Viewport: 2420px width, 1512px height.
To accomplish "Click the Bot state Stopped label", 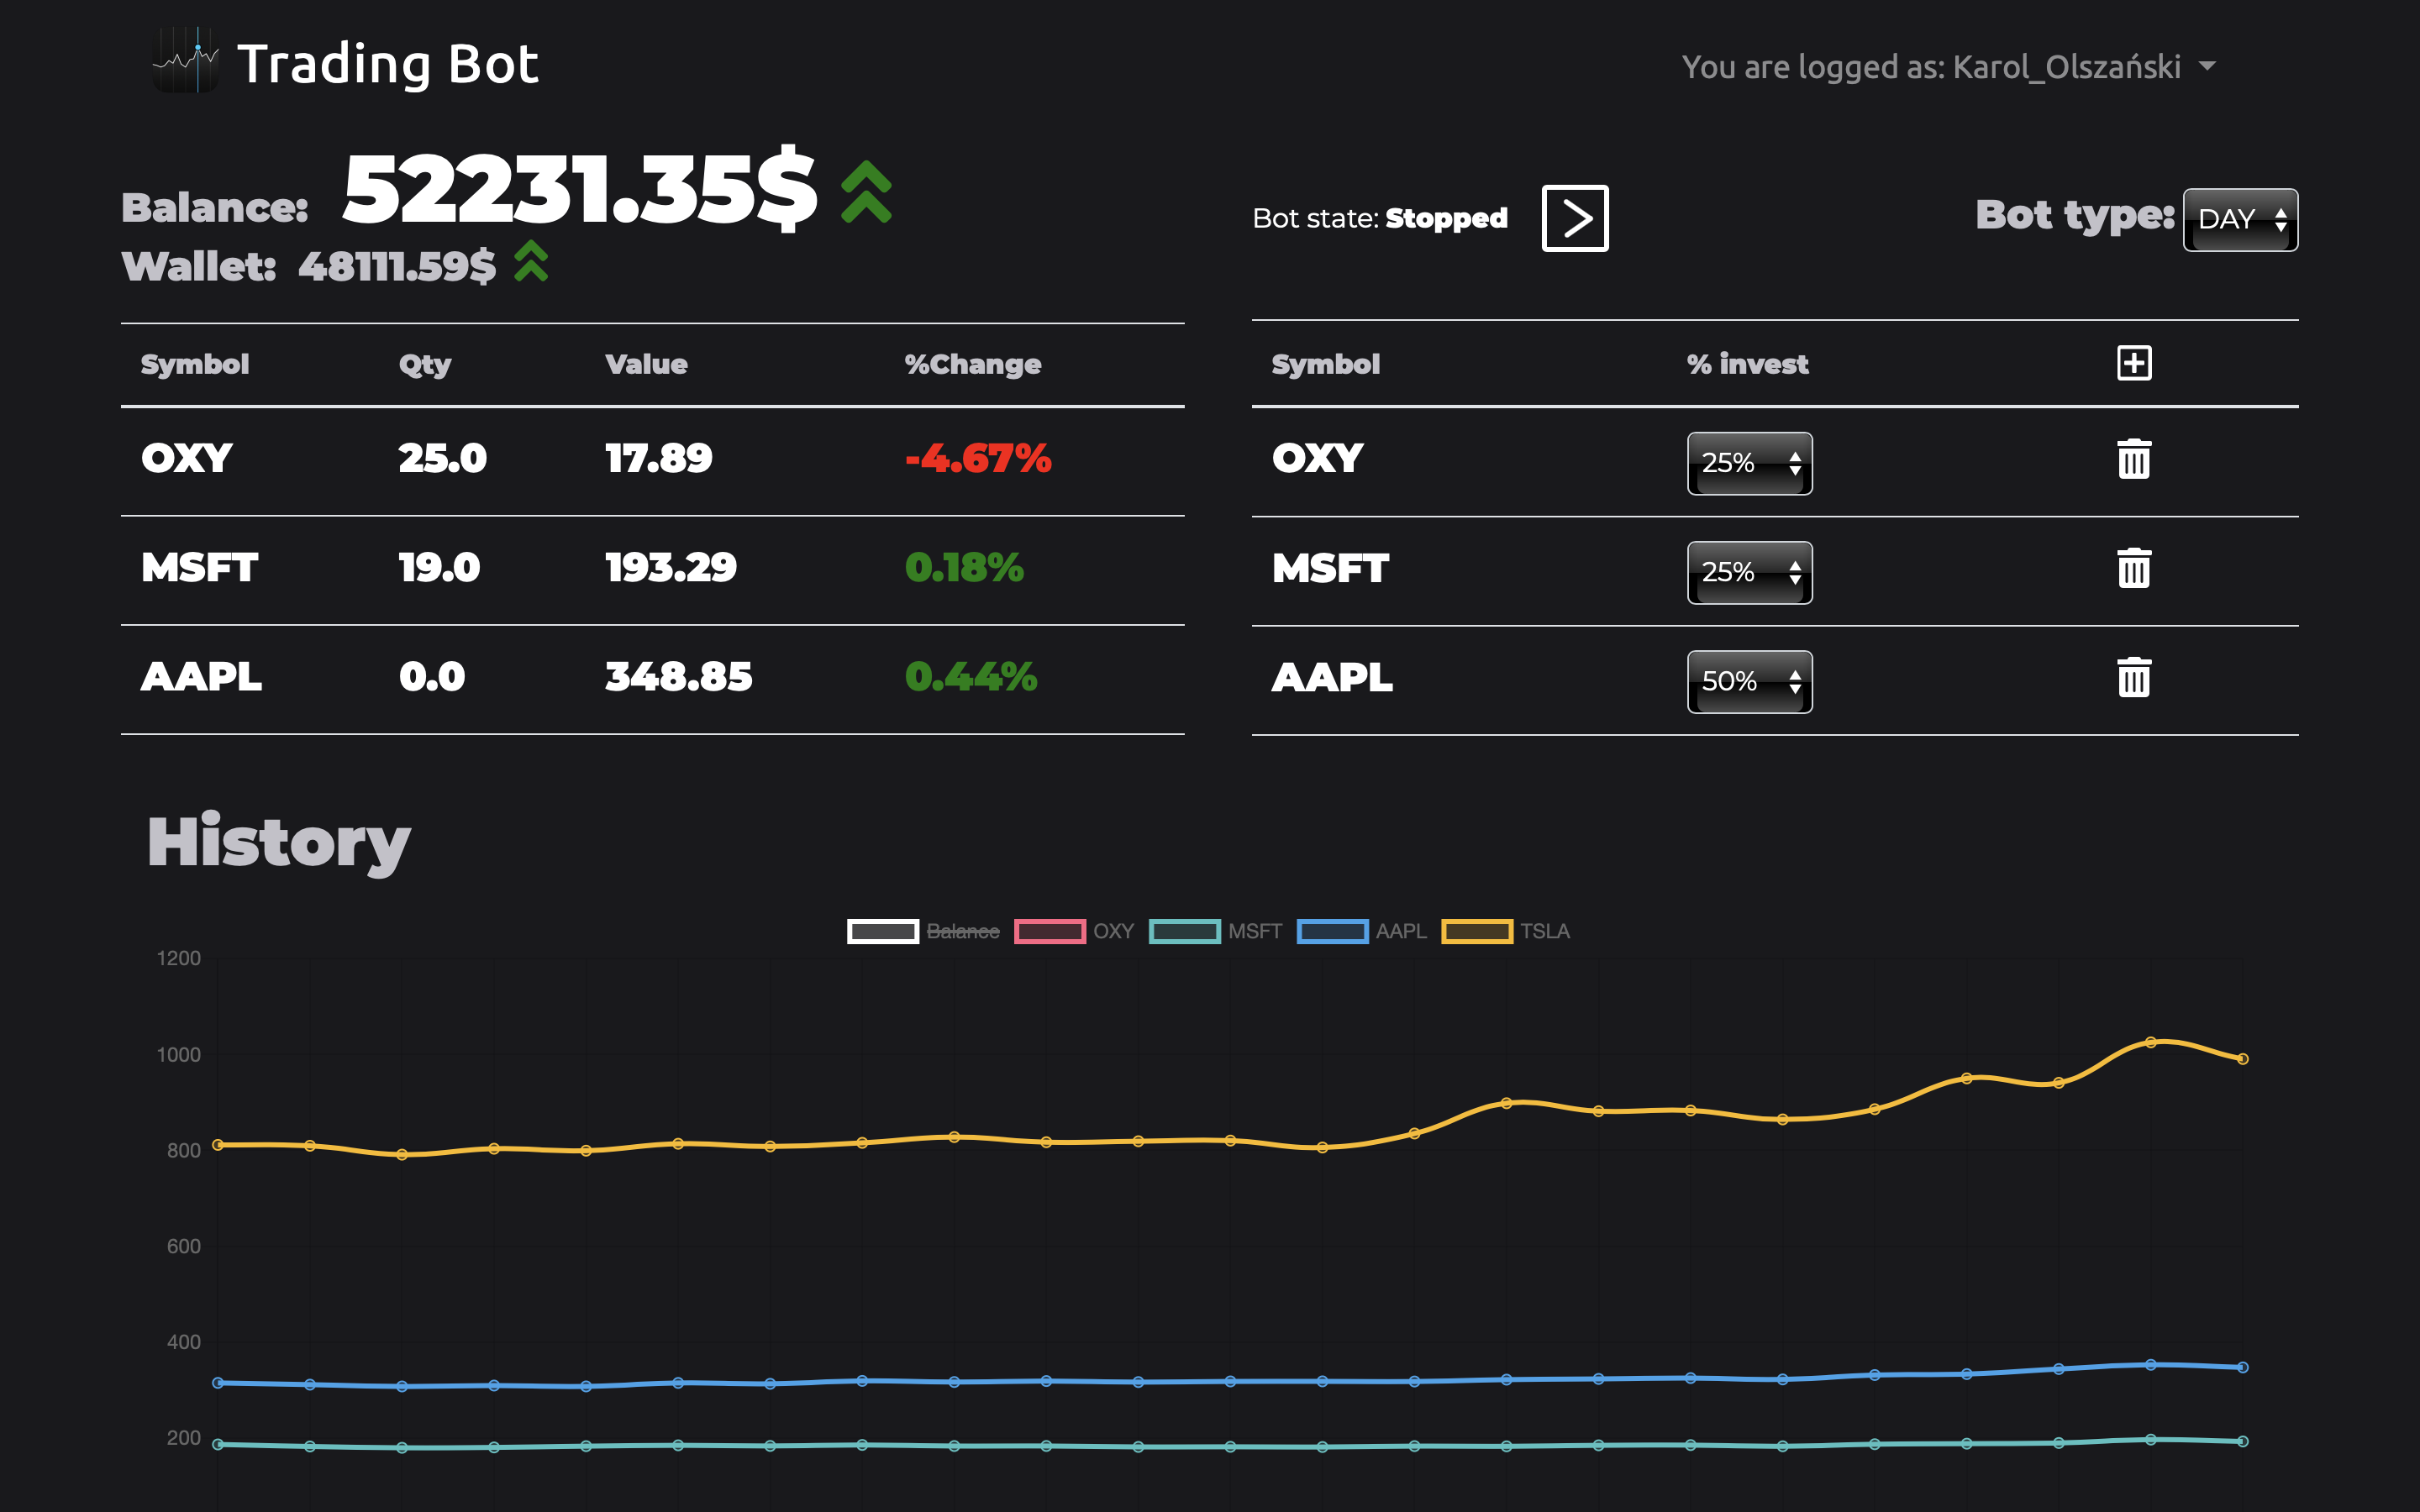I will (1380, 218).
